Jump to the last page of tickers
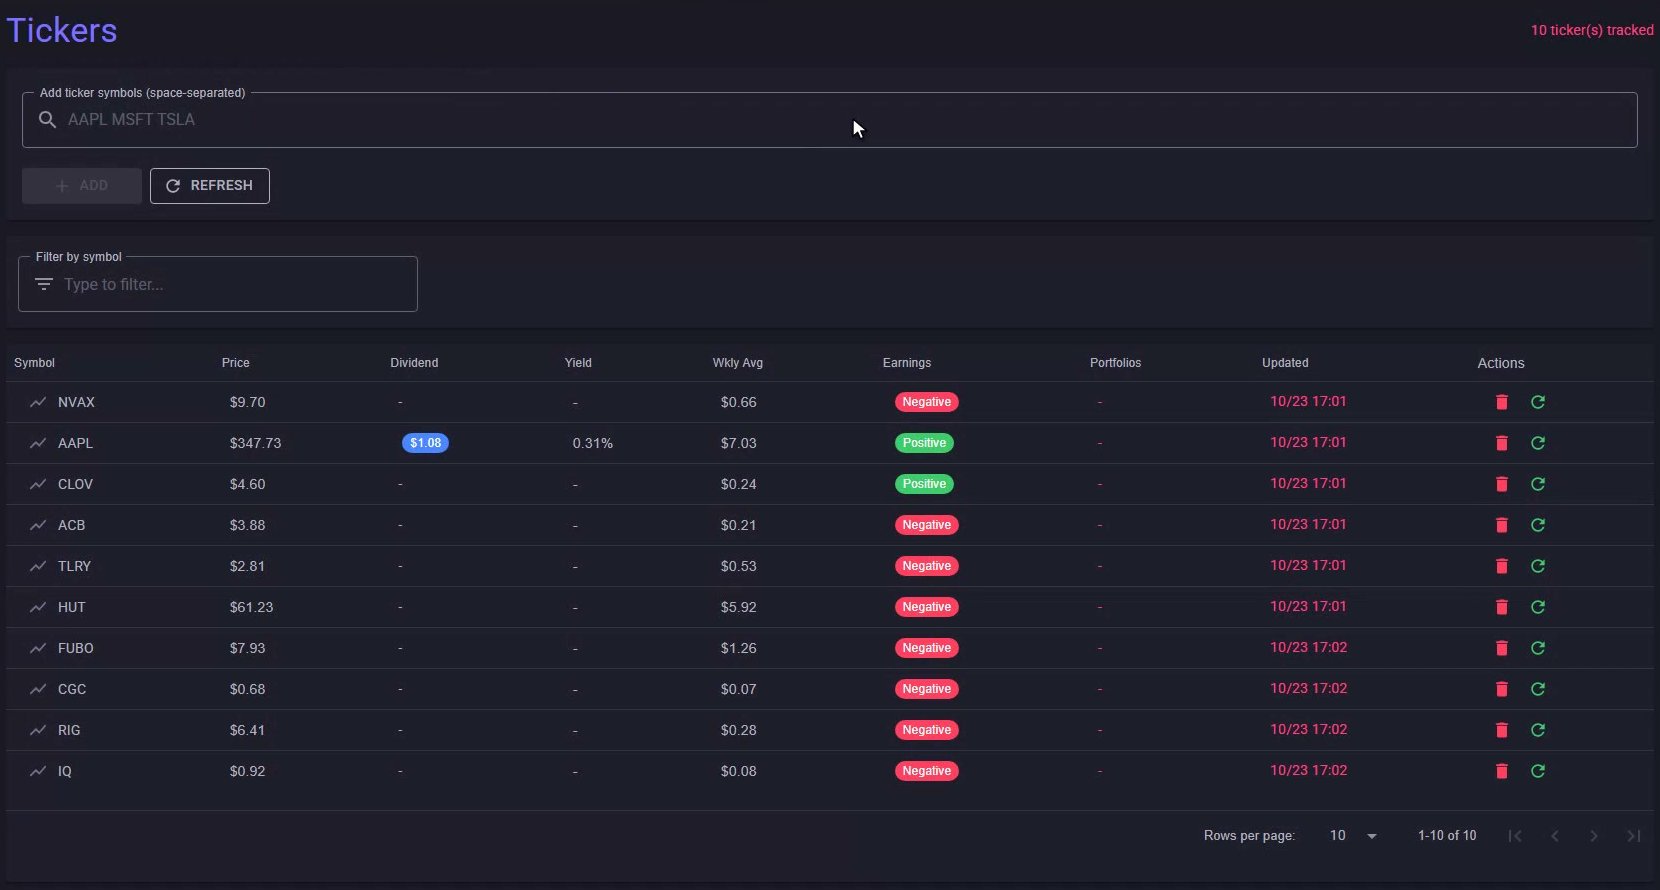Viewport: 1660px width, 890px height. tap(1634, 836)
